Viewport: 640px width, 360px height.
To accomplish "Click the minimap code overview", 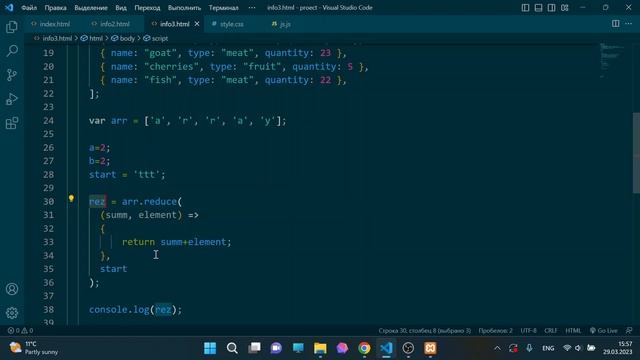I will [613, 61].
